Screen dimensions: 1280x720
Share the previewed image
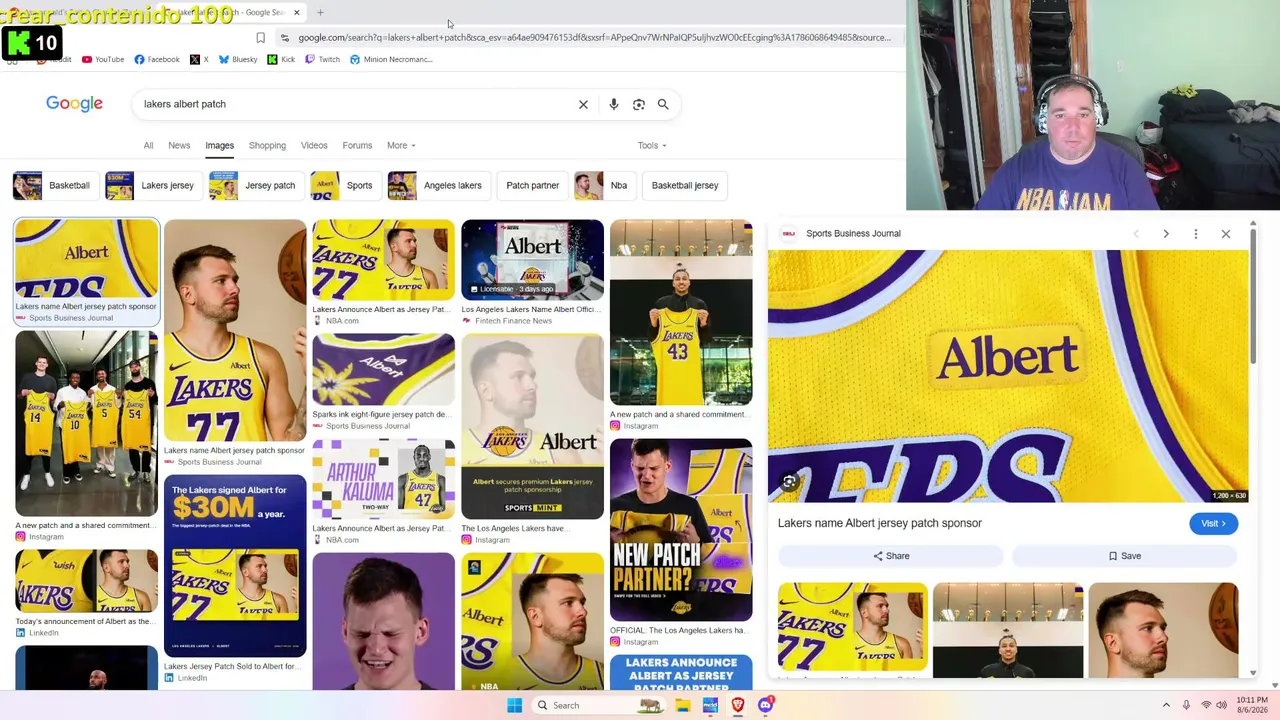pyautogui.click(x=891, y=556)
